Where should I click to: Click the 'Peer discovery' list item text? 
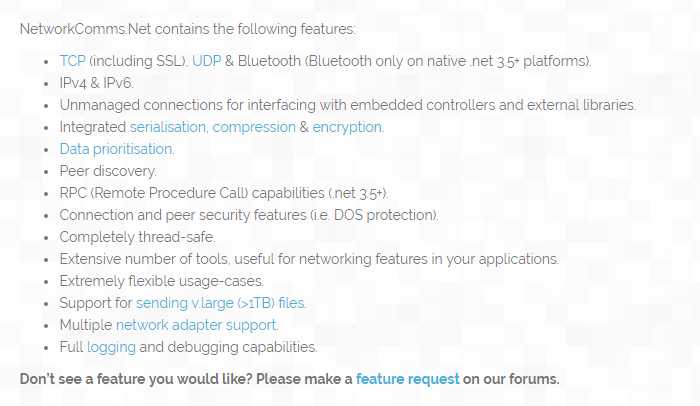point(108,171)
